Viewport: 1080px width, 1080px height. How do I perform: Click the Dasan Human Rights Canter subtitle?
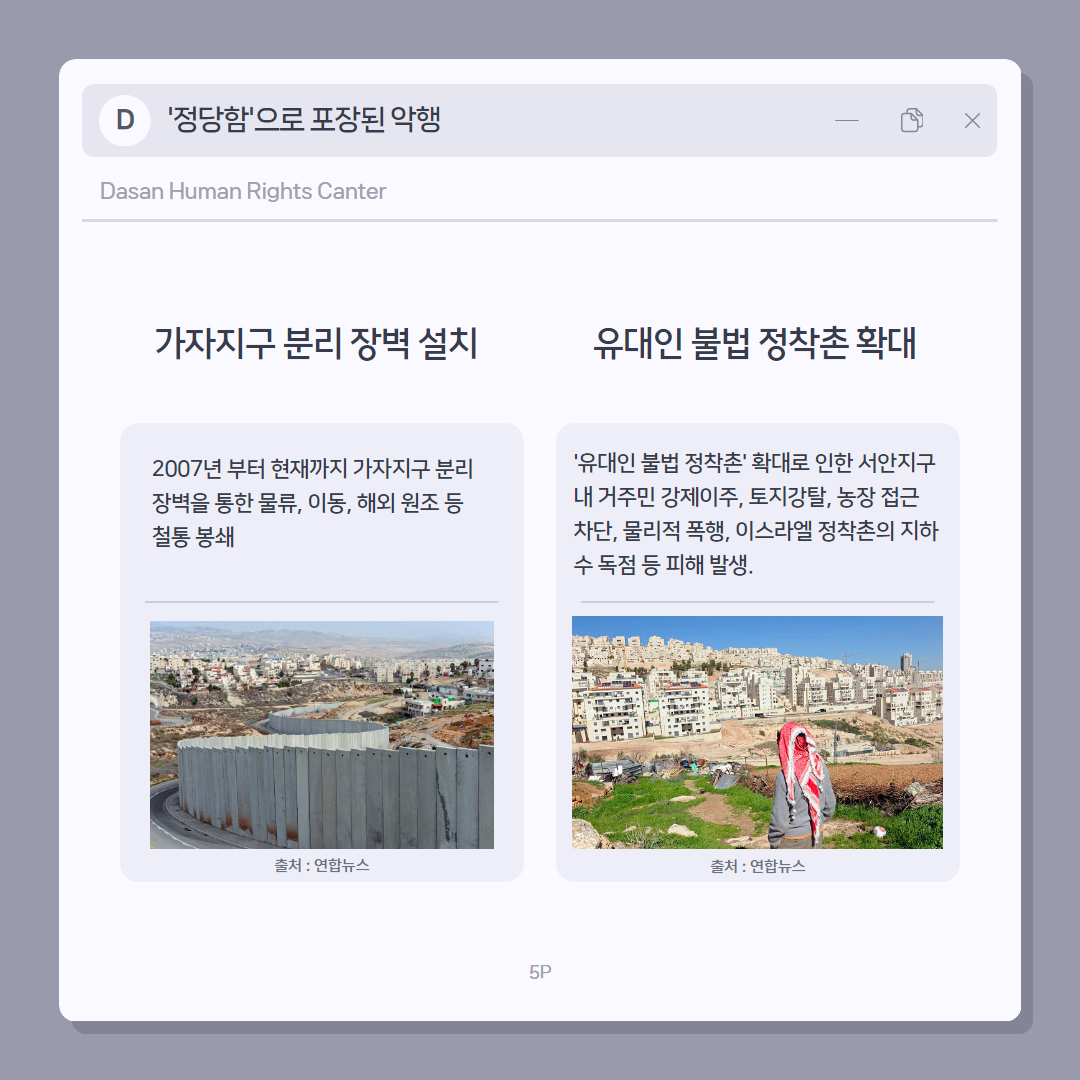pyautogui.click(x=242, y=191)
